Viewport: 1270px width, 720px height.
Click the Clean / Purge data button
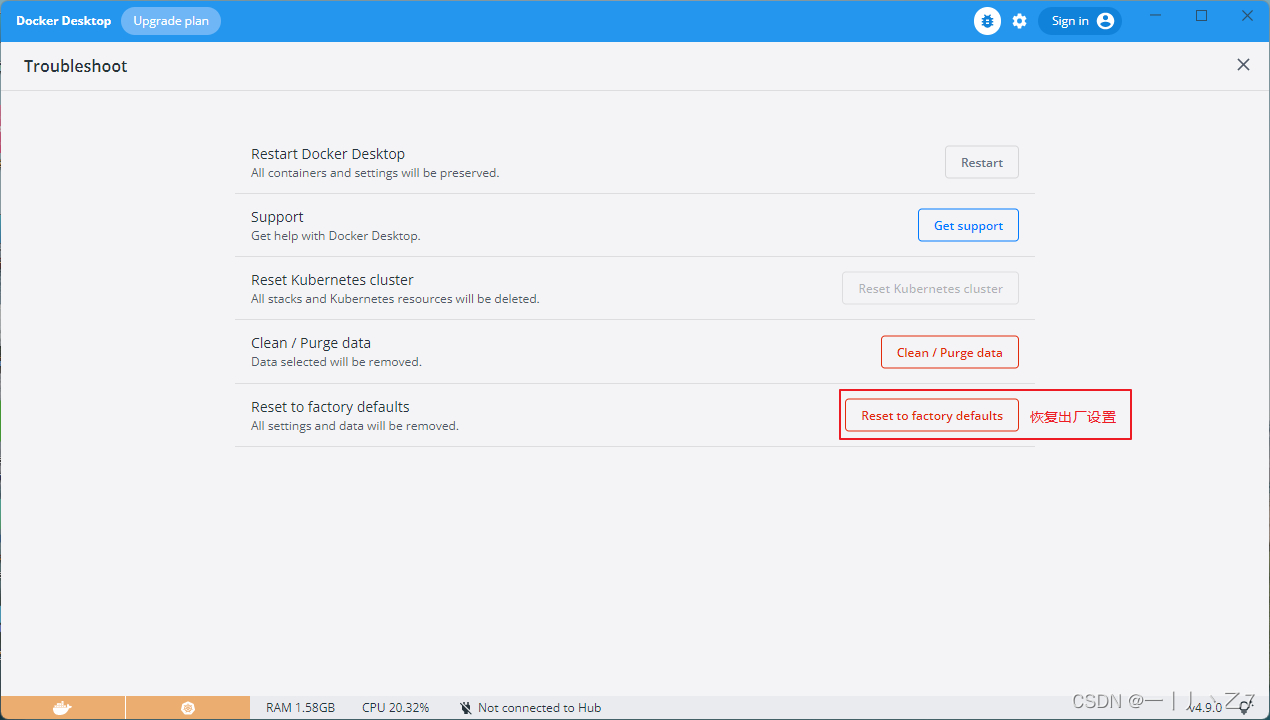pyautogui.click(x=949, y=352)
